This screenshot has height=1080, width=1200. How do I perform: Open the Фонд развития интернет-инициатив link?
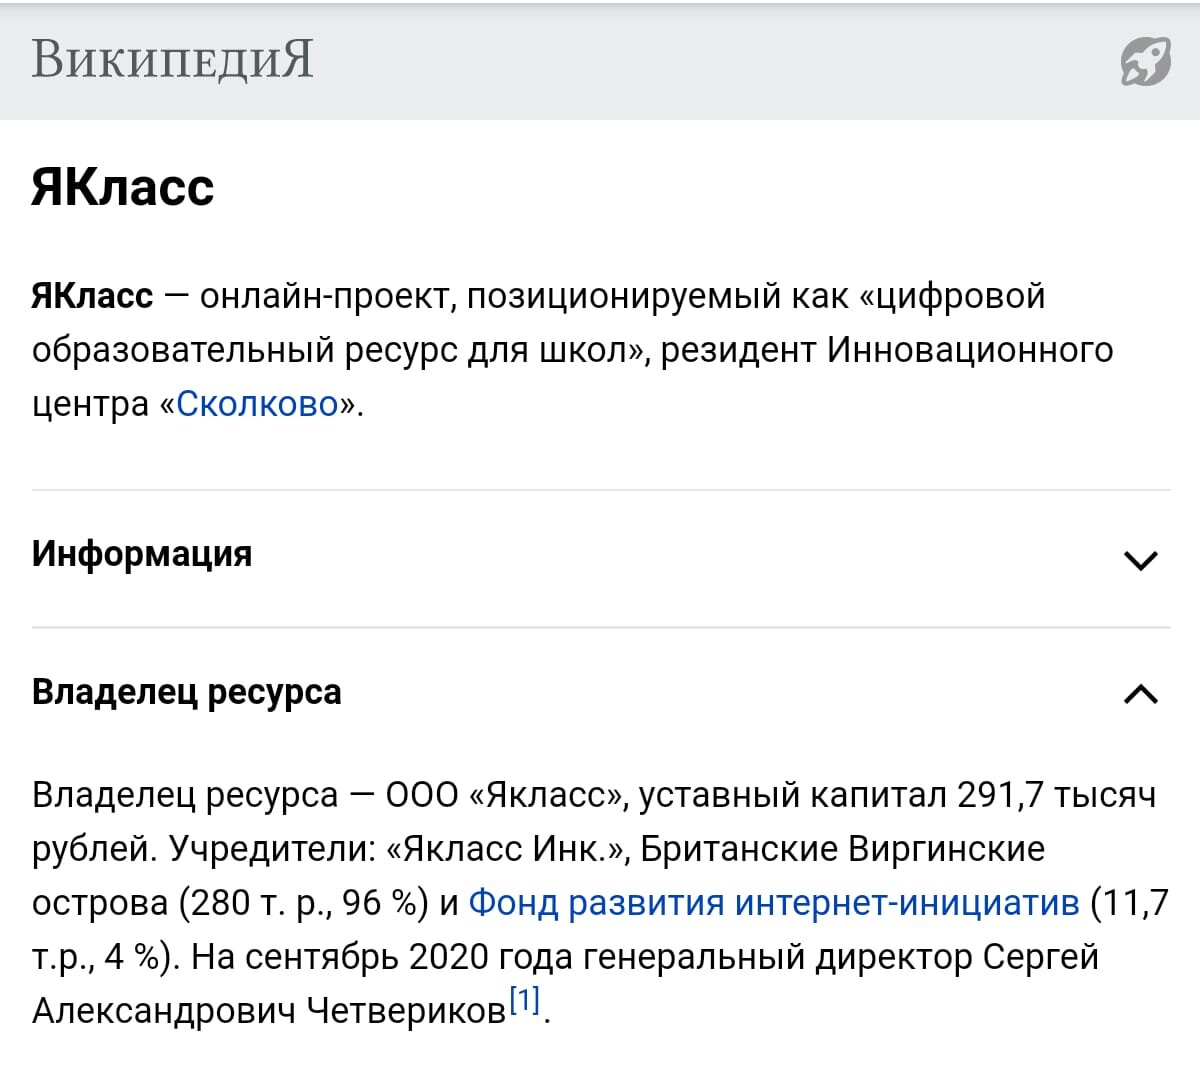774,903
